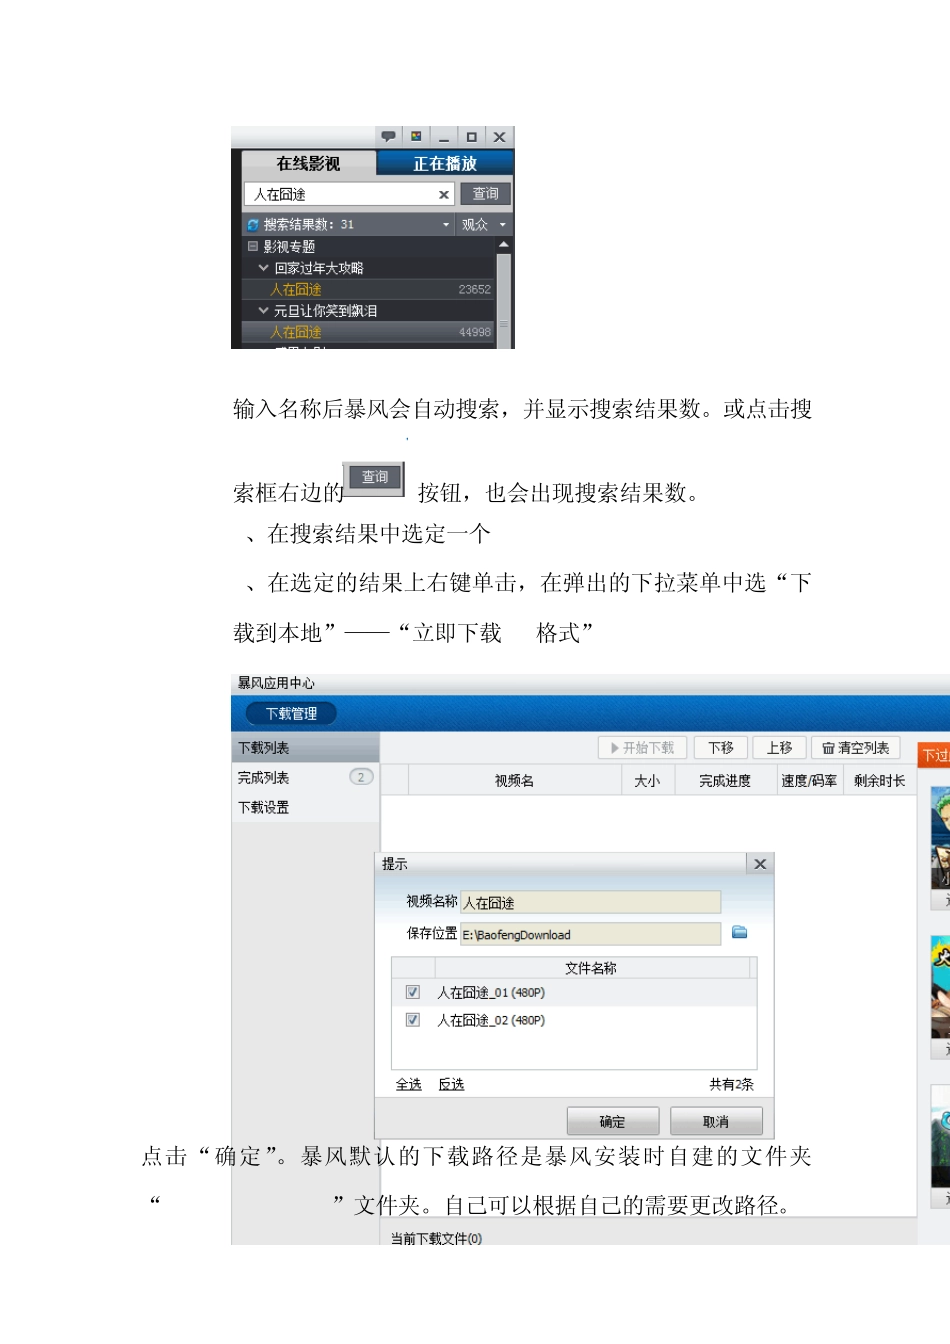The height and width of the screenshot is (1344, 950).
Task: Collapse the 元旦让你笑到飙泪 group
Action: click(264, 311)
